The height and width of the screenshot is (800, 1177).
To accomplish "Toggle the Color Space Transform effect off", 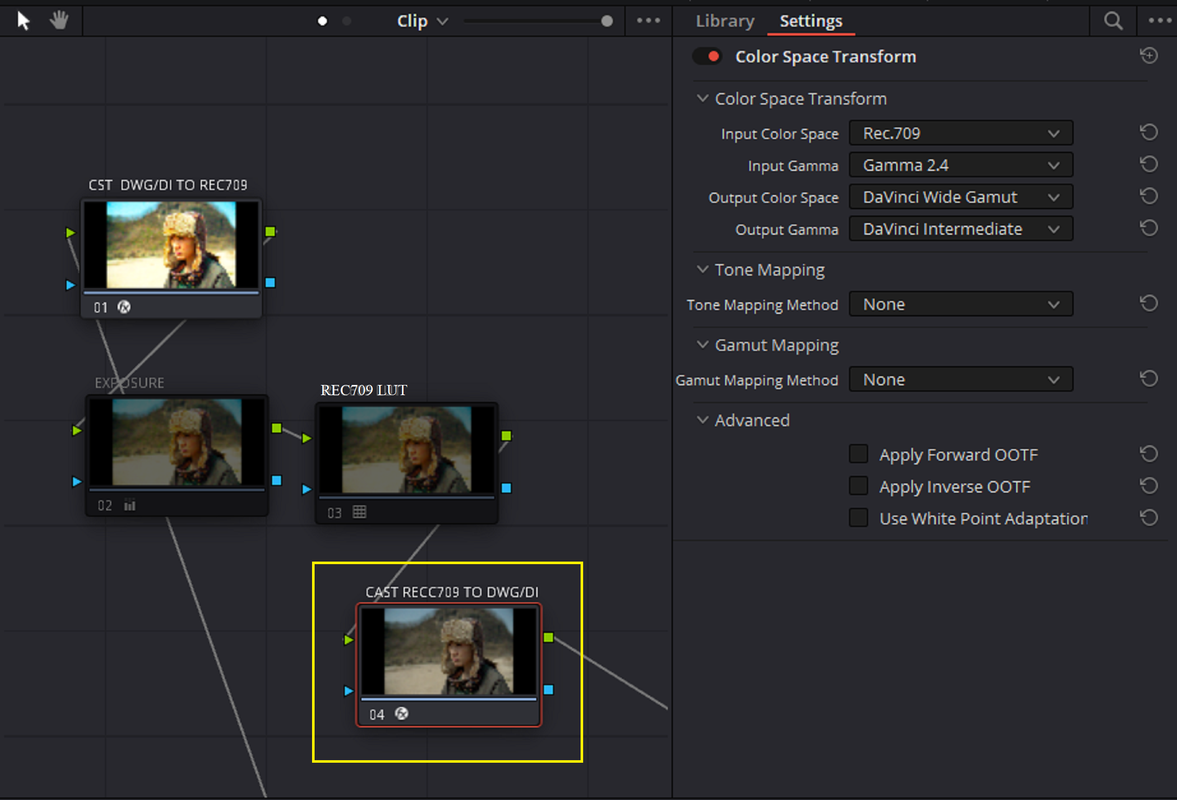I will pyautogui.click(x=707, y=56).
